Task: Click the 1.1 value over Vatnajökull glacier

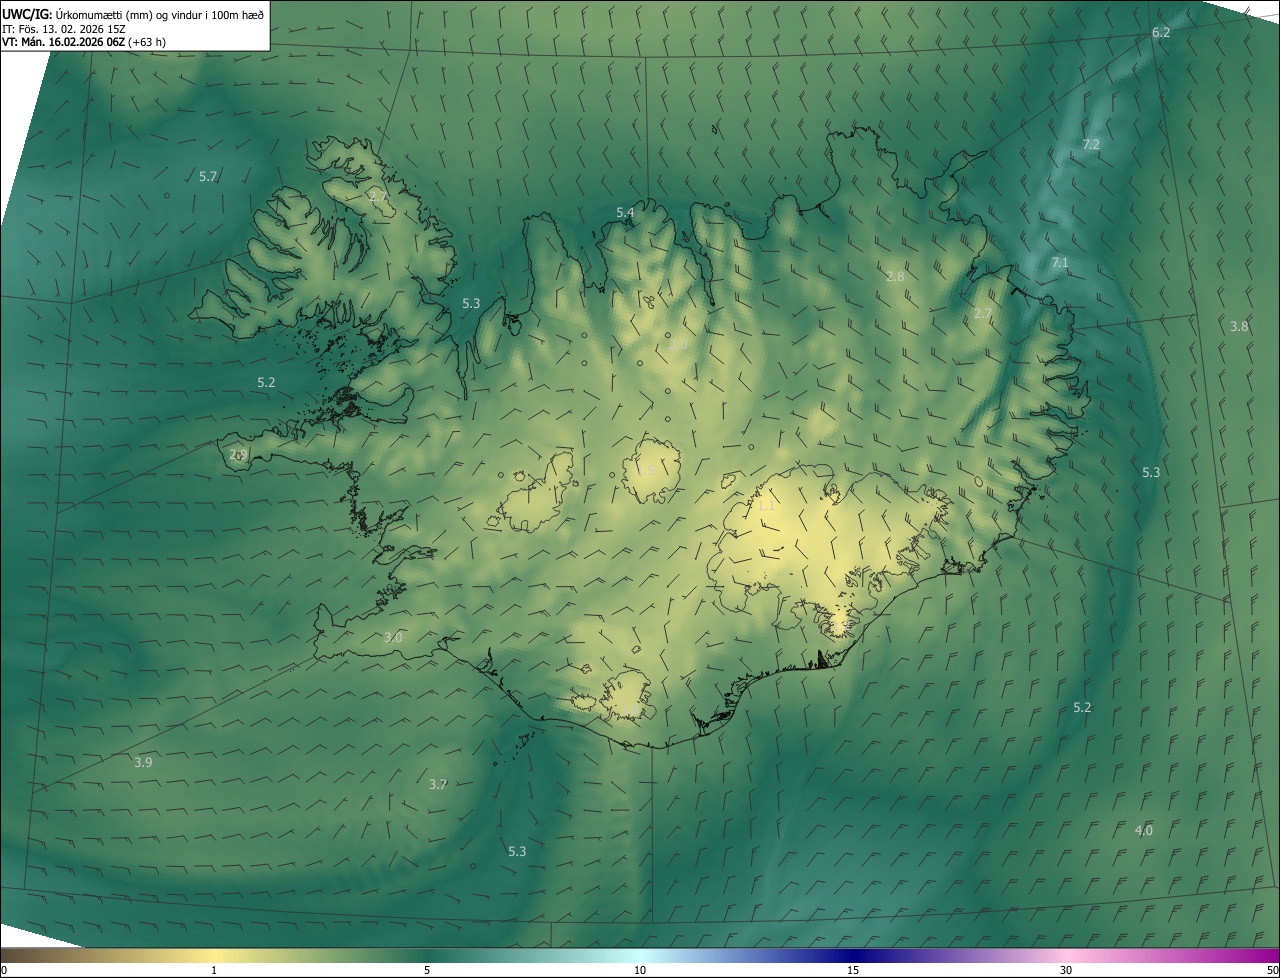Action: pos(766,507)
